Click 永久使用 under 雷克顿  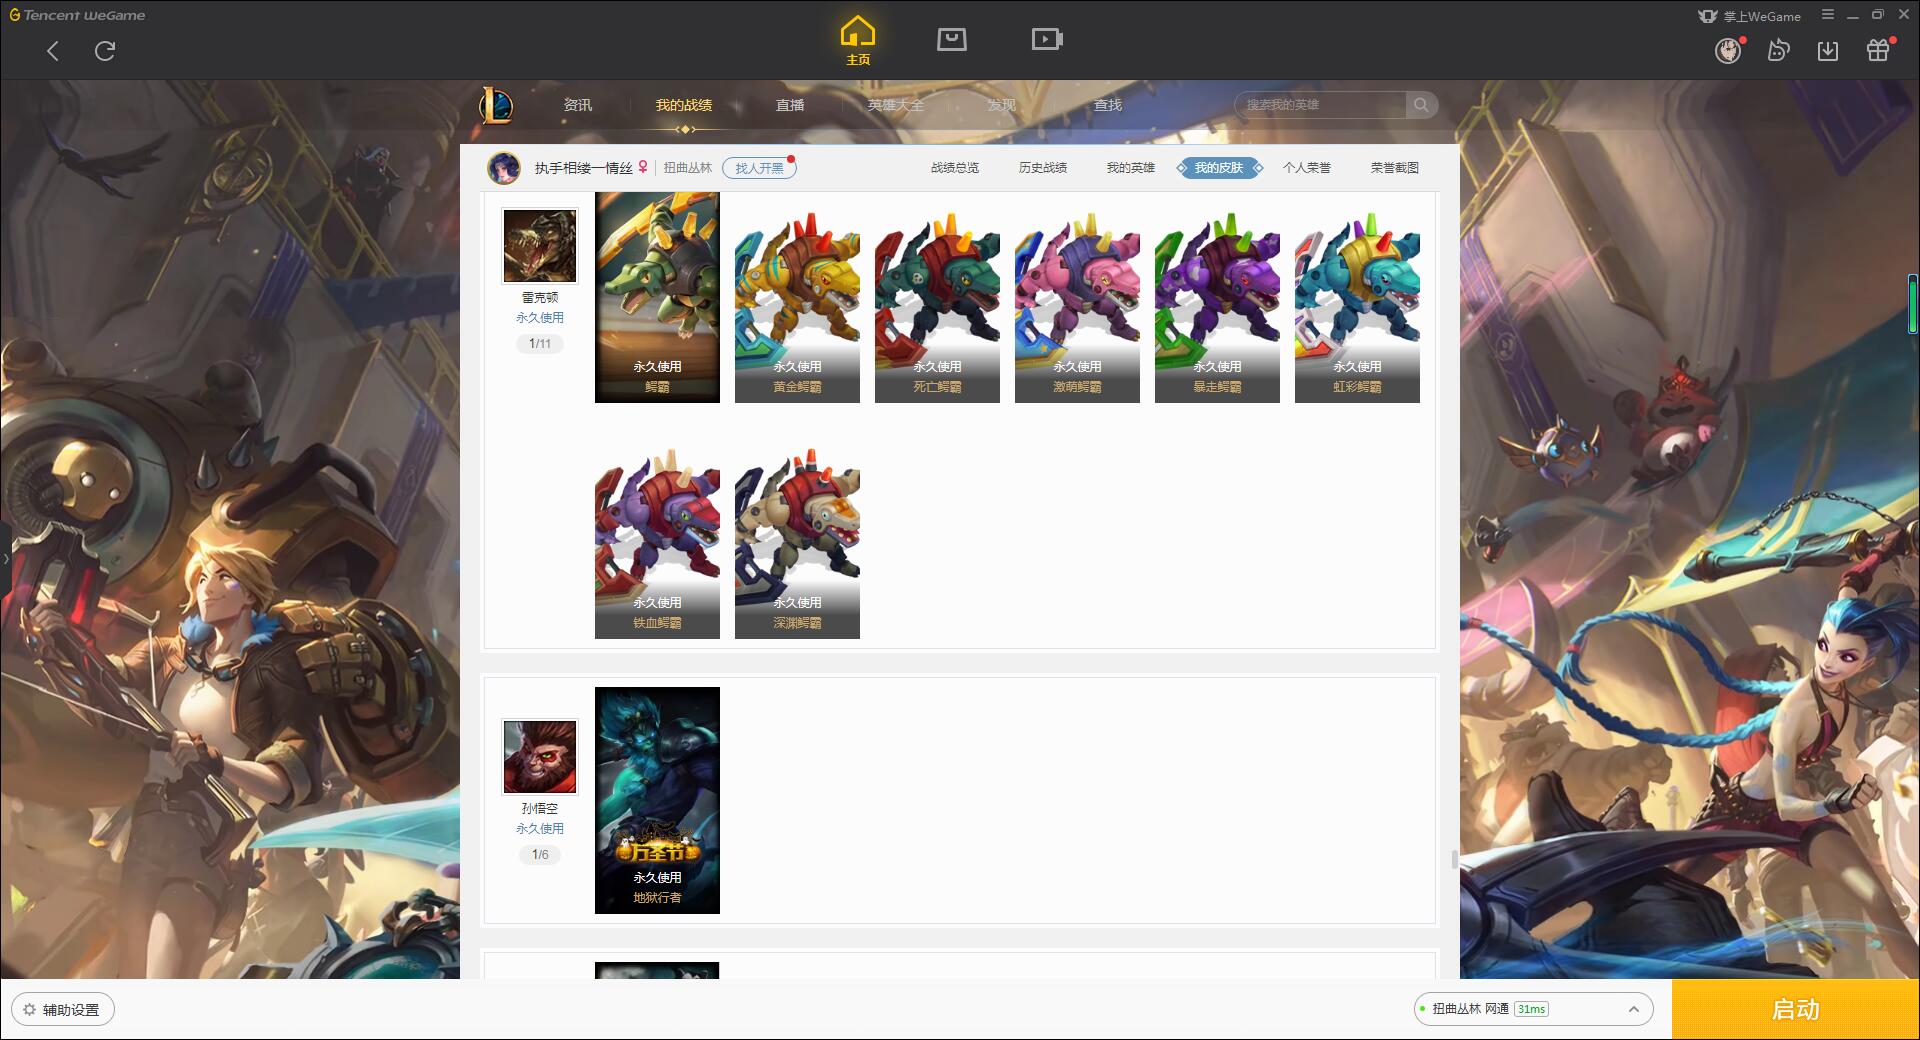tap(540, 318)
